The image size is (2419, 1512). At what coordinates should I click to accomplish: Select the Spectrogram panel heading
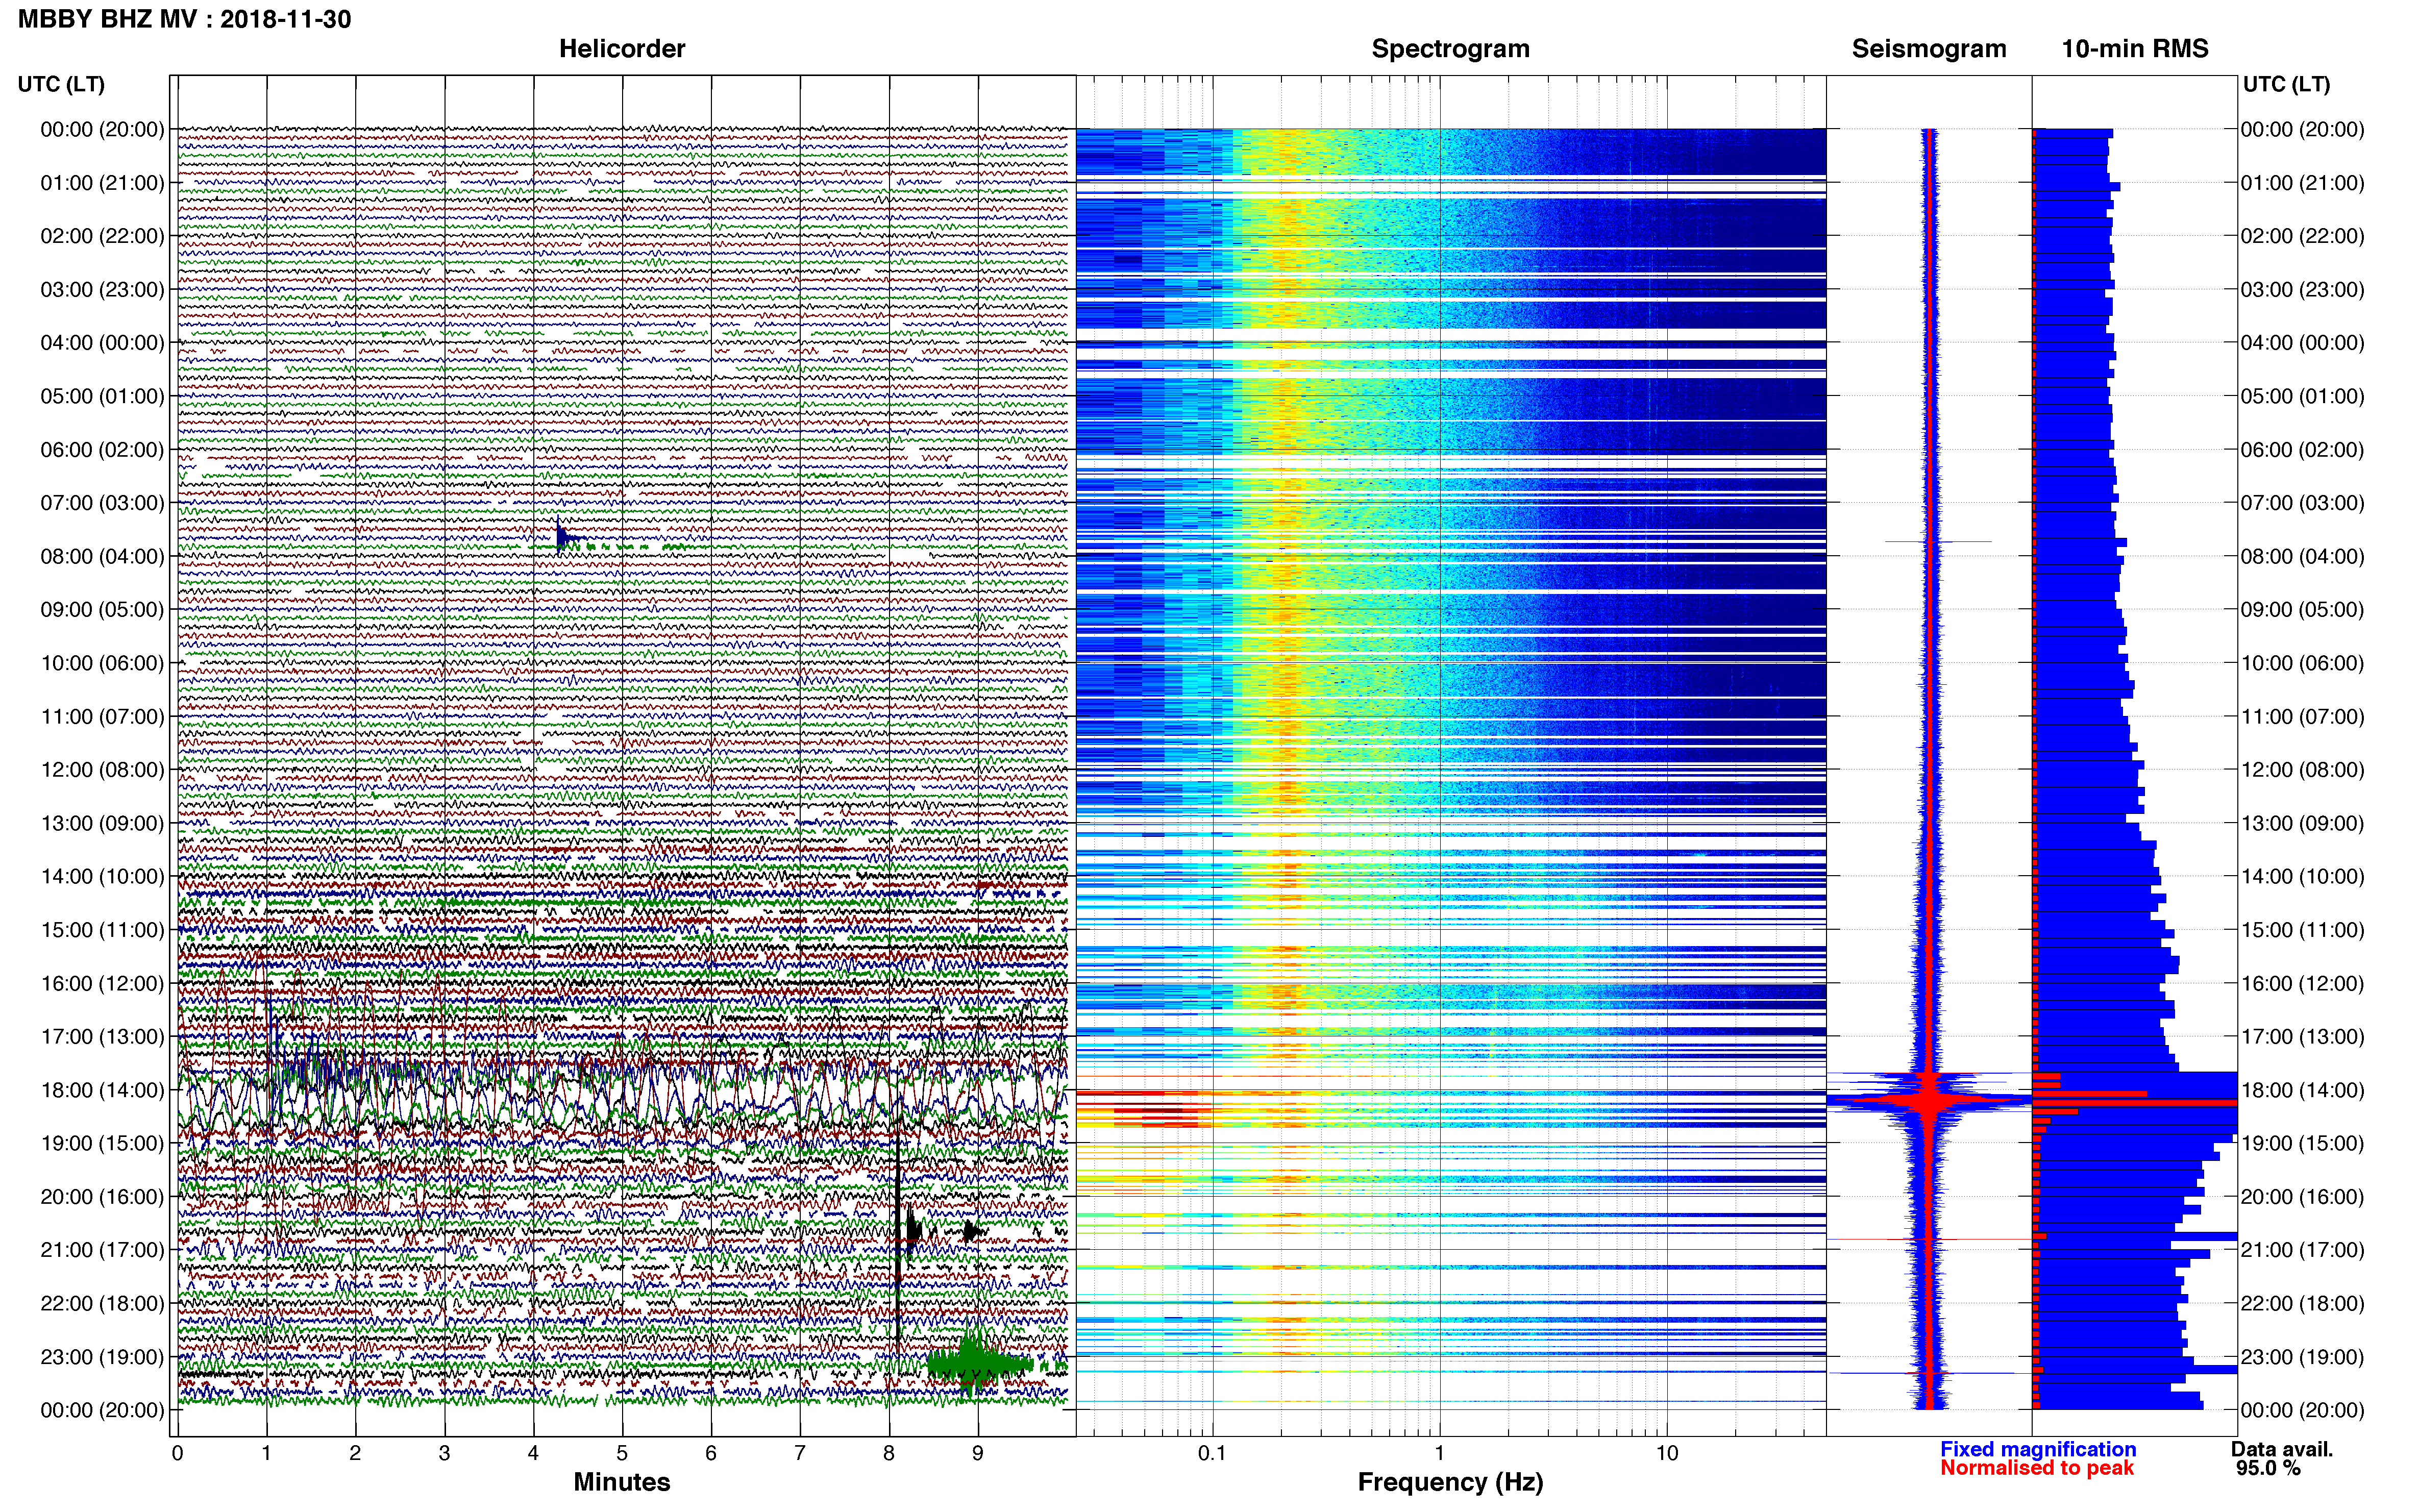coord(1450,49)
